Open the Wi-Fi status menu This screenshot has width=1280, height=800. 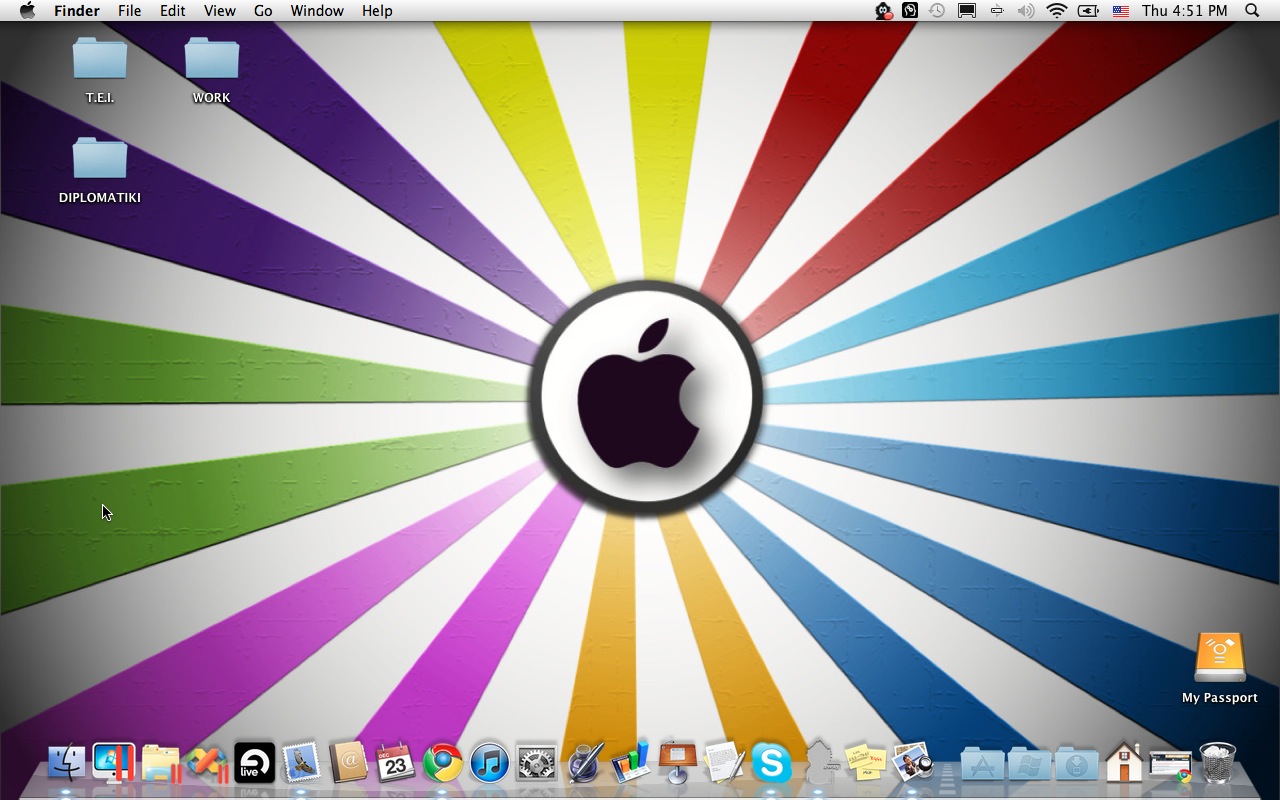[1057, 11]
